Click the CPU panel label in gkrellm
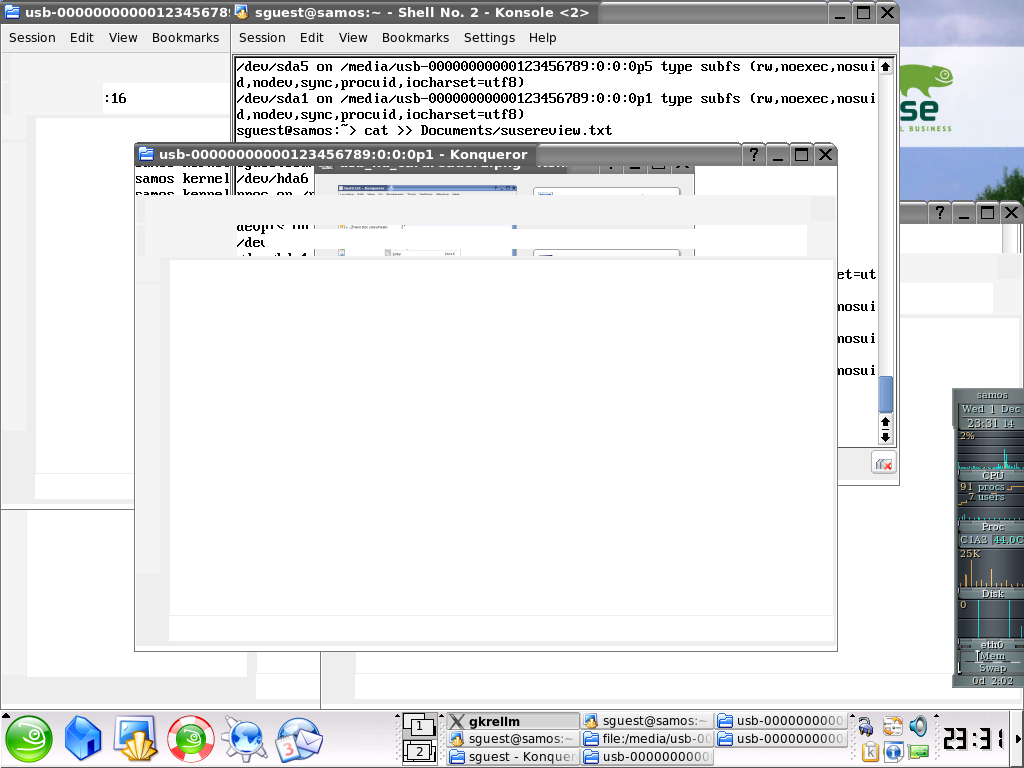This screenshot has width=1024, height=768. [x=992, y=476]
